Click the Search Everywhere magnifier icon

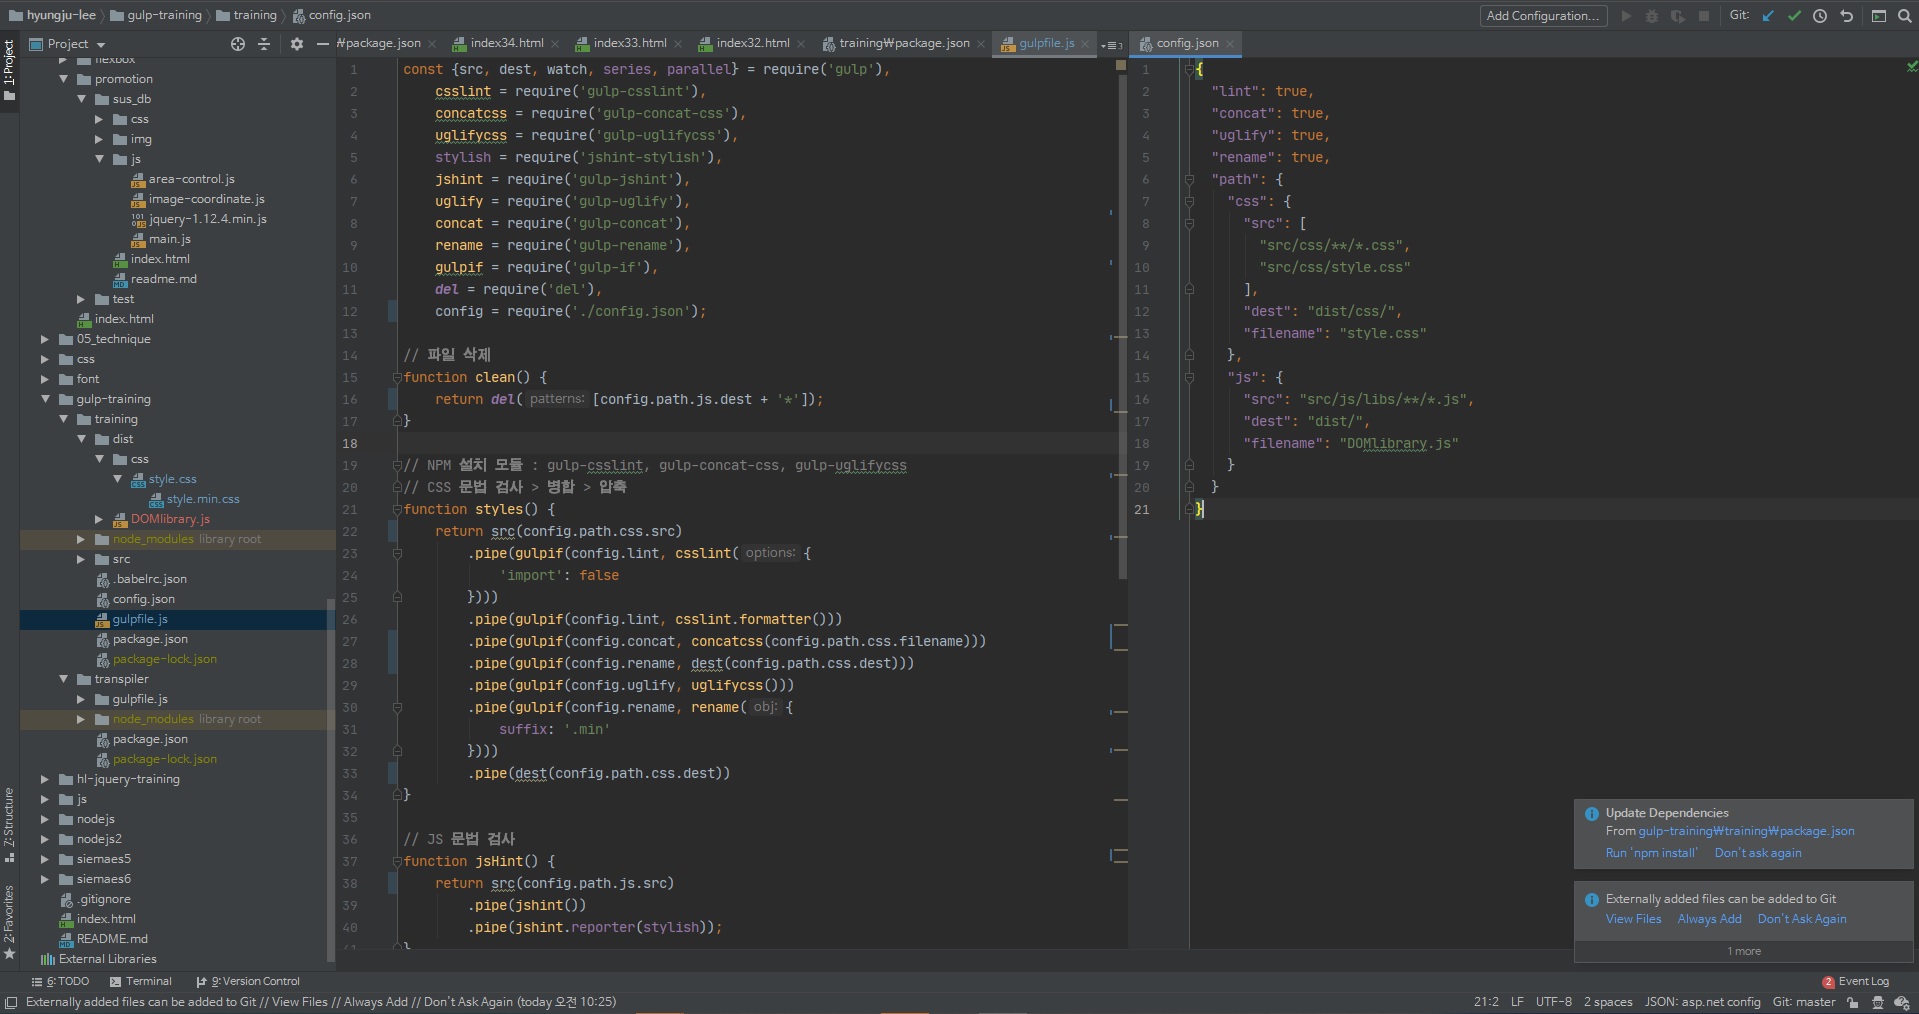point(1904,16)
